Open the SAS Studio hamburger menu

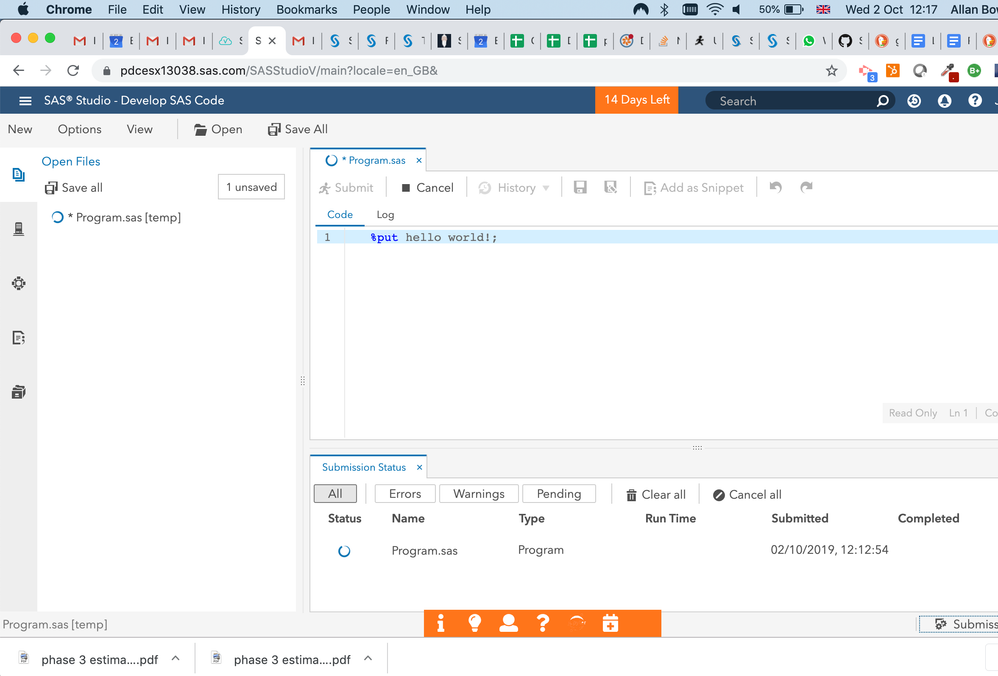click(x=25, y=101)
